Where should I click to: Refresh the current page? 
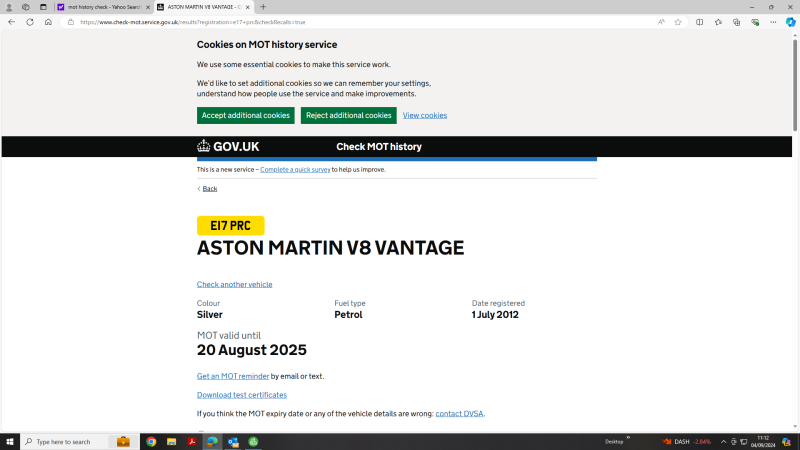pyautogui.click(x=30, y=22)
